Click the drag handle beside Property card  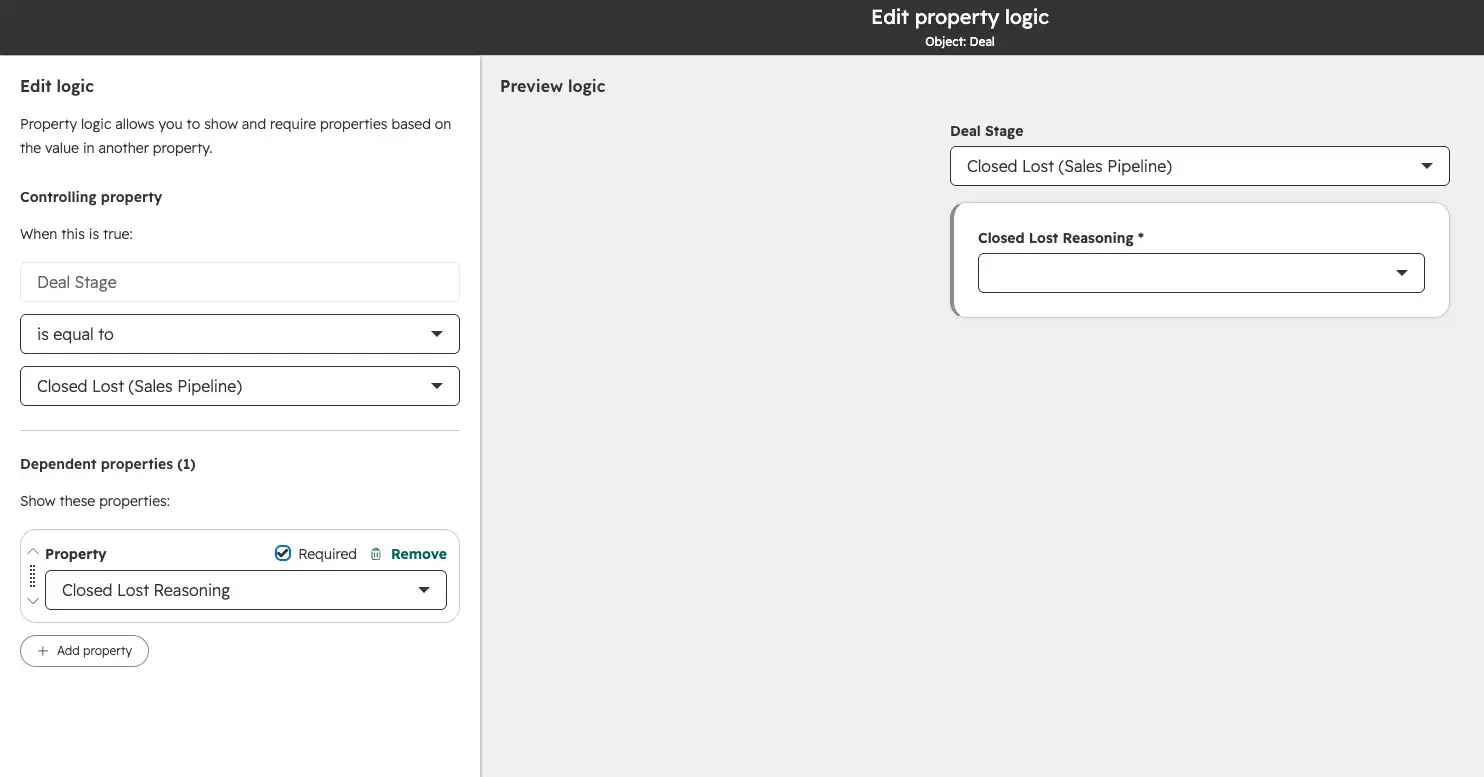point(33,576)
